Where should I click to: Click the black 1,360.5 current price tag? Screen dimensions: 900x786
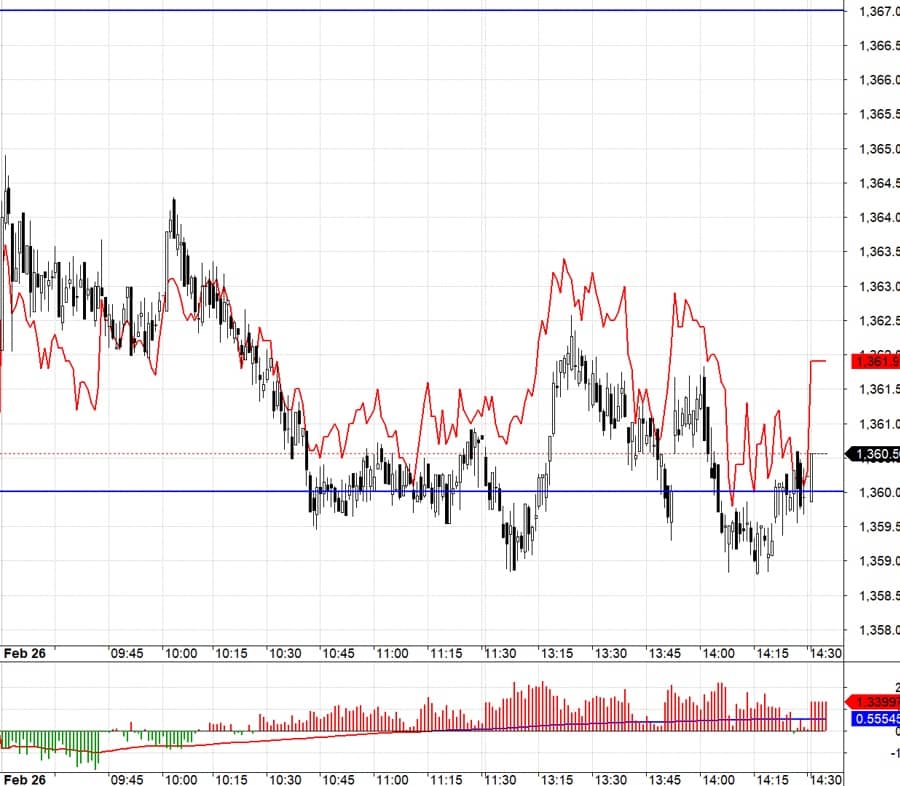pyautogui.click(x=873, y=454)
